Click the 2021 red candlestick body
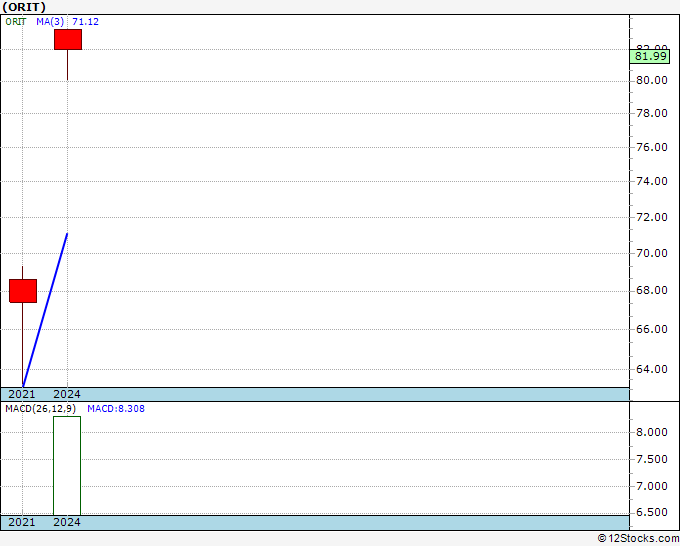The width and height of the screenshot is (680, 546). tap(23, 291)
